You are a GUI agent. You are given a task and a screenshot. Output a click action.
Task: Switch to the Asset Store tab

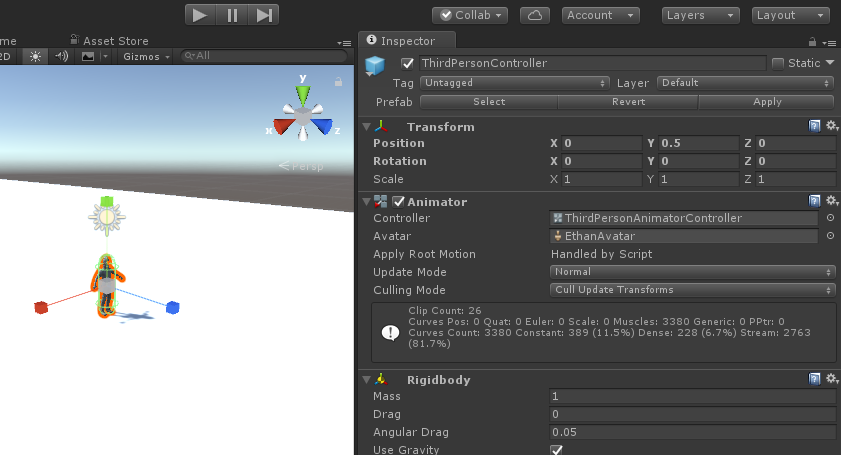(x=109, y=41)
